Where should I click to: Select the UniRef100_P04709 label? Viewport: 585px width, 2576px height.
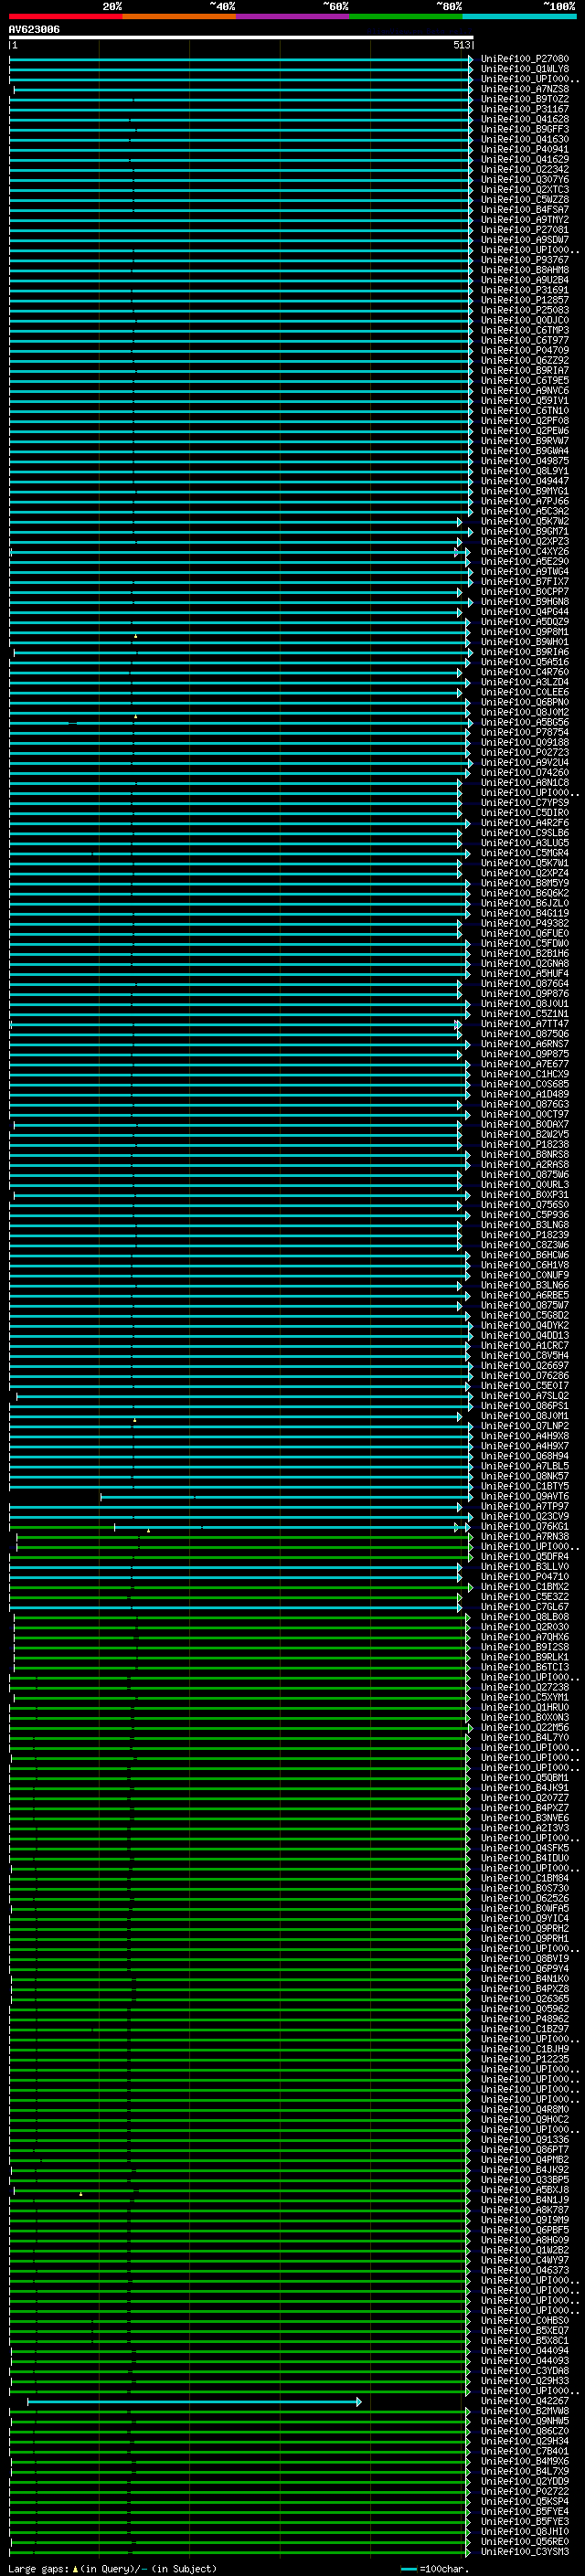point(524,351)
